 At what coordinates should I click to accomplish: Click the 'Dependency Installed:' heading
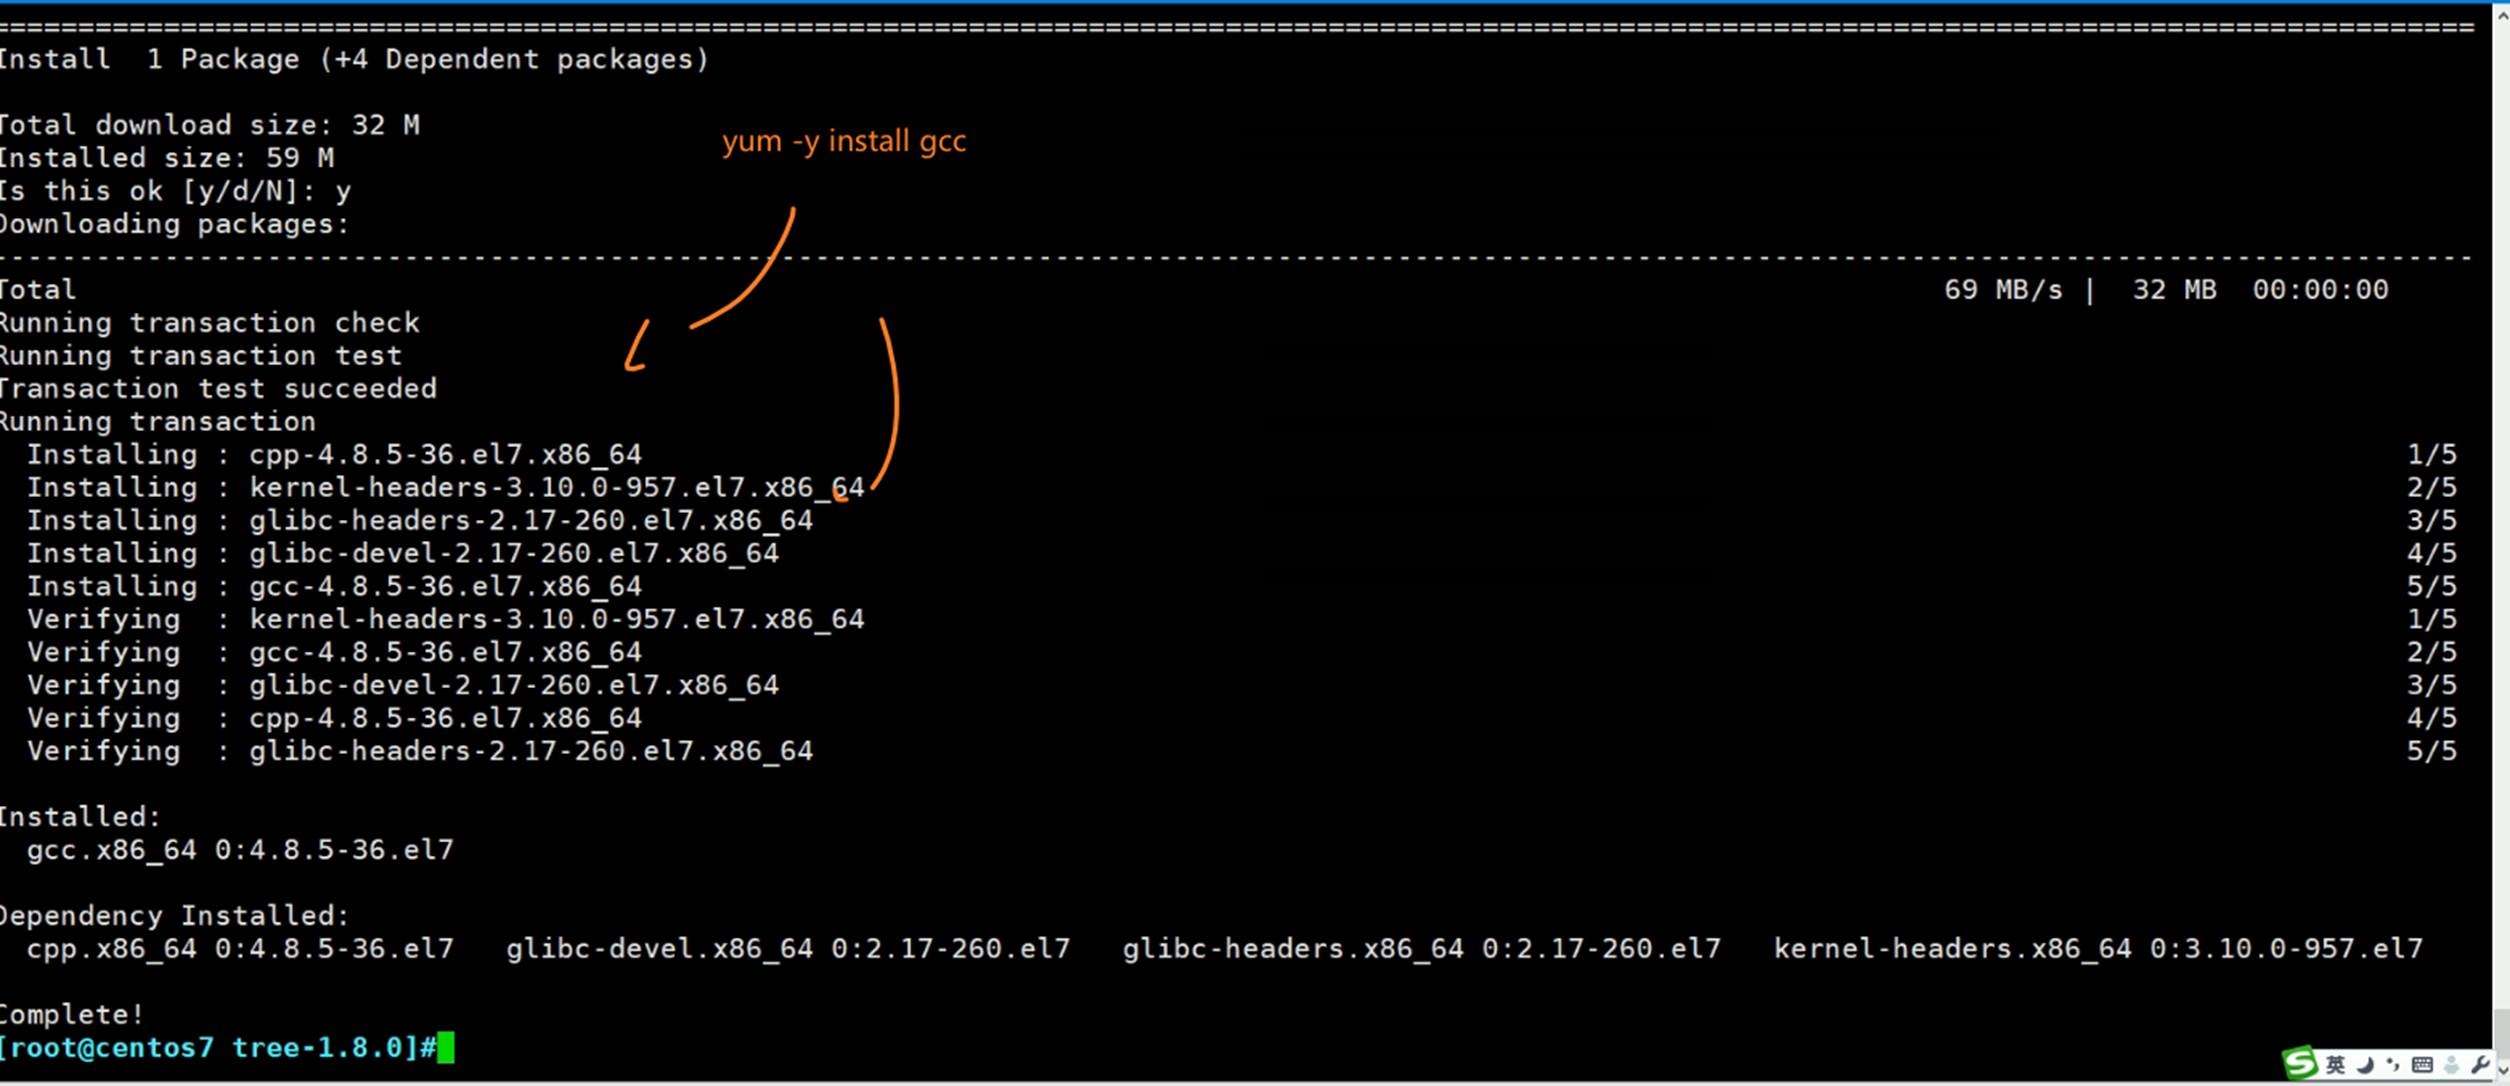175,916
